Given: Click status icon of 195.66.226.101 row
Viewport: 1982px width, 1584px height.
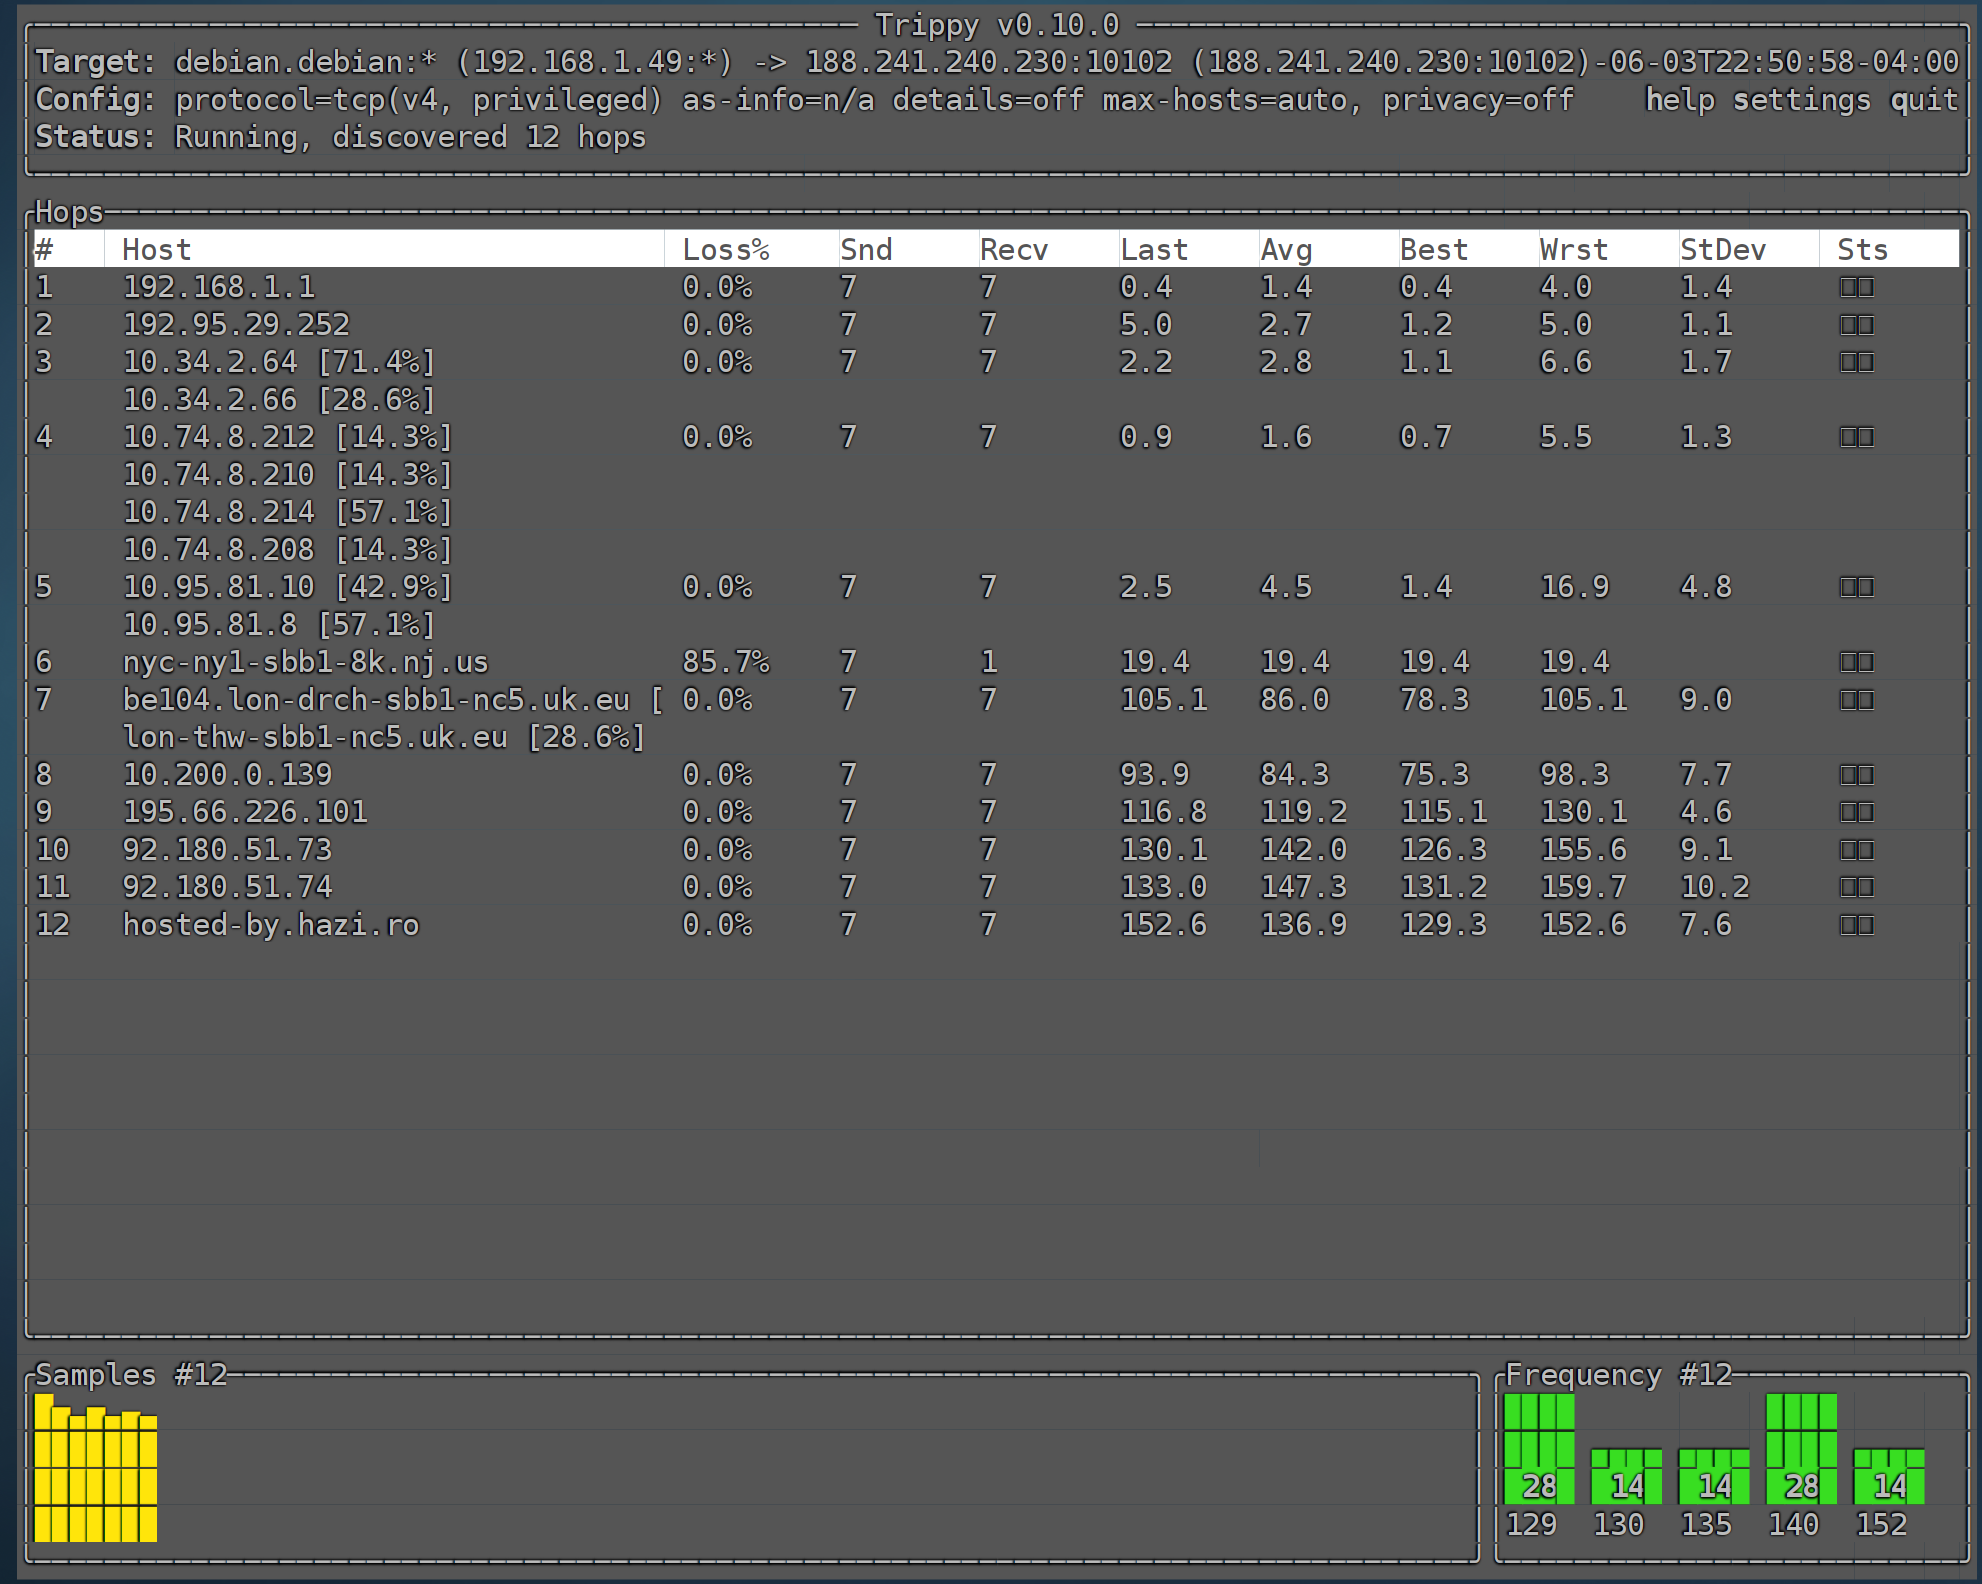Looking at the screenshot, I should (x=1856, y=813).
